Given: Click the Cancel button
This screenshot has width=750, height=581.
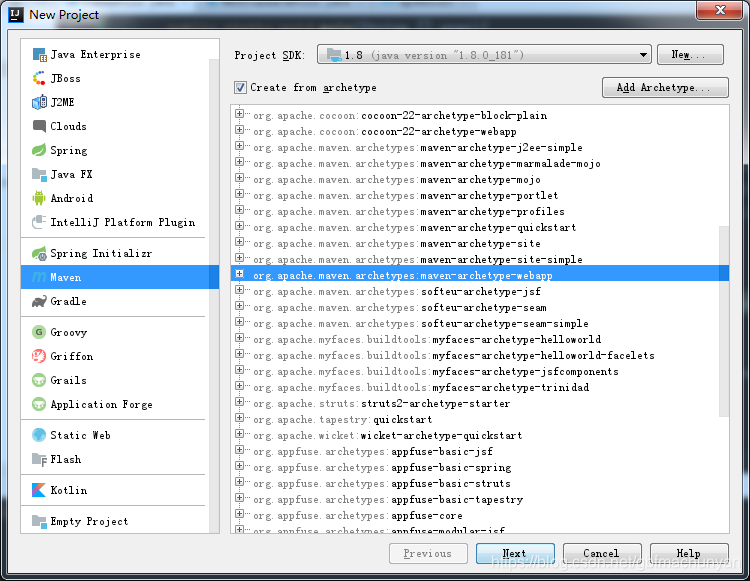Looking at the screenshot, I should pos(602,553).
